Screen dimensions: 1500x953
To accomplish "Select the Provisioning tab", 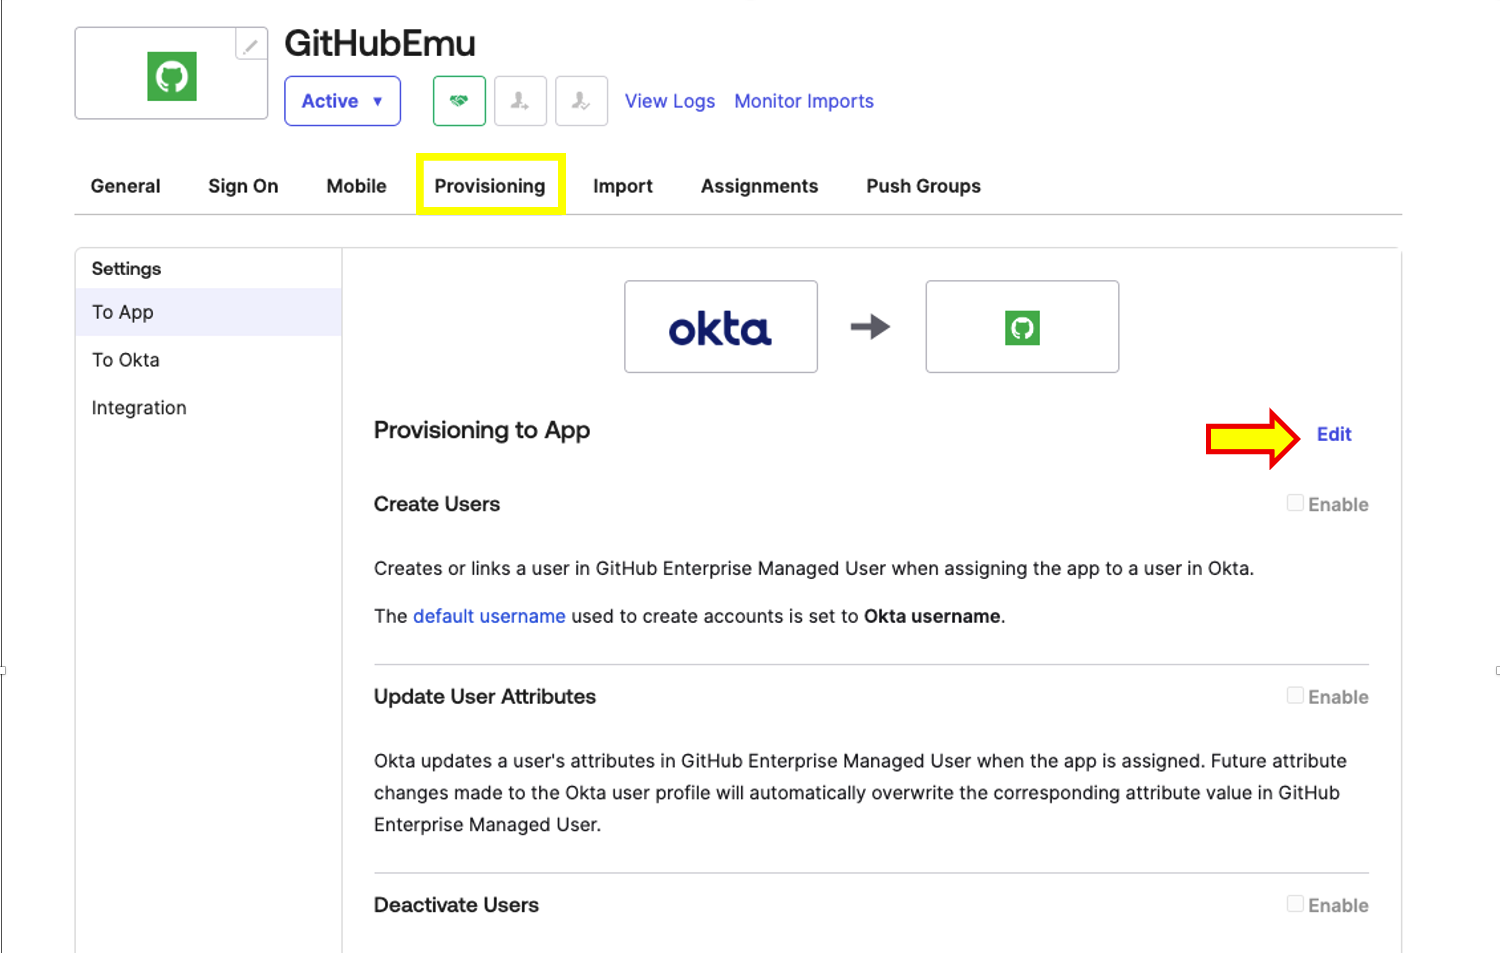I will tap(490, 186).
